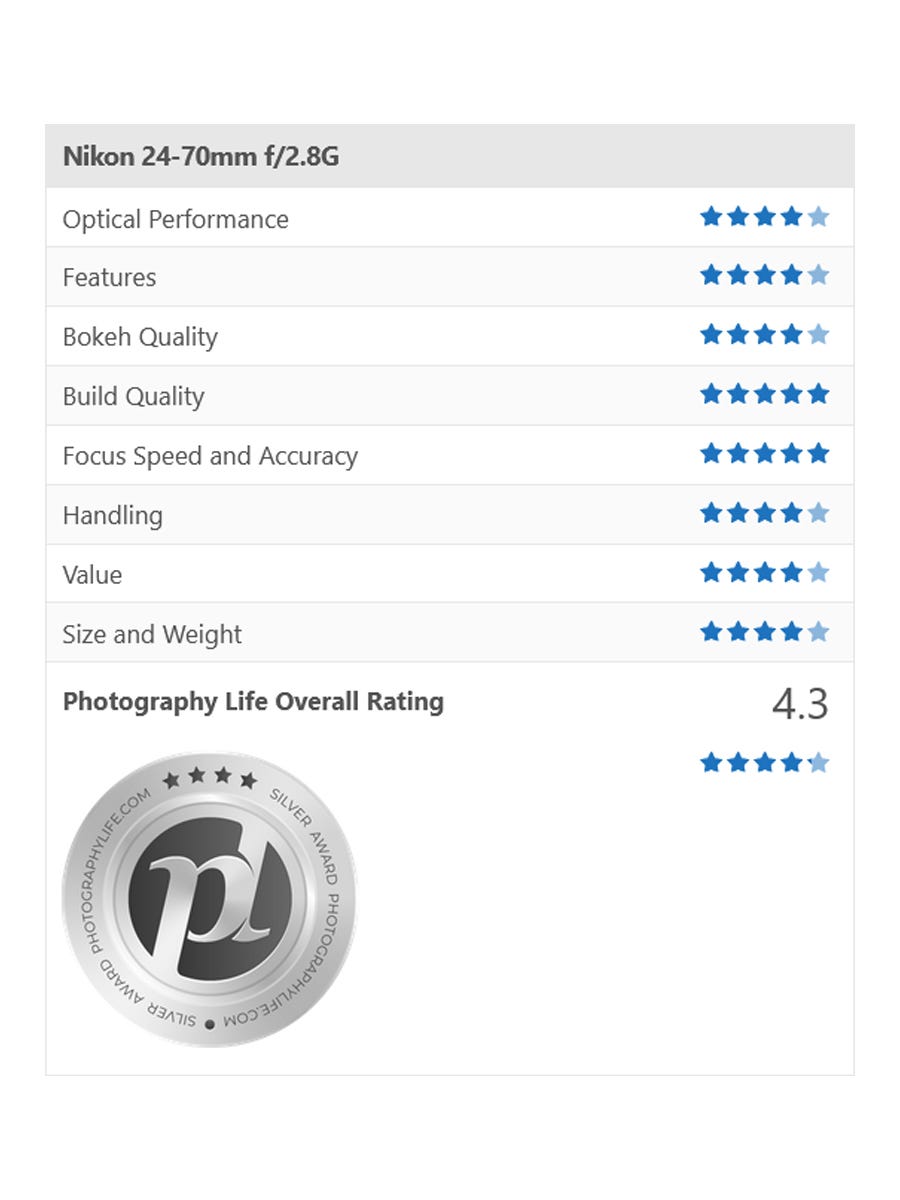
Task: Click the overall rating stars below 4.3
Action: tap(764, 764)
